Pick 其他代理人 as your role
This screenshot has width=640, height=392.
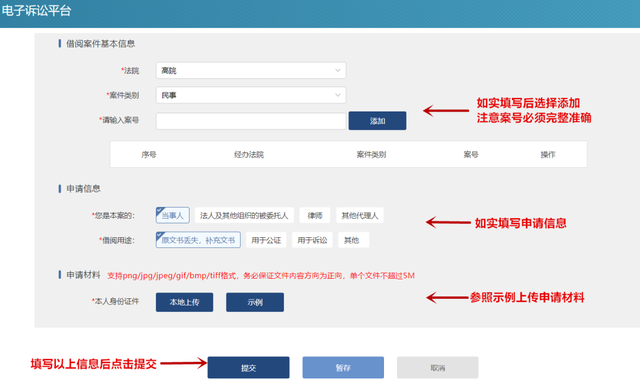[360, 215]
